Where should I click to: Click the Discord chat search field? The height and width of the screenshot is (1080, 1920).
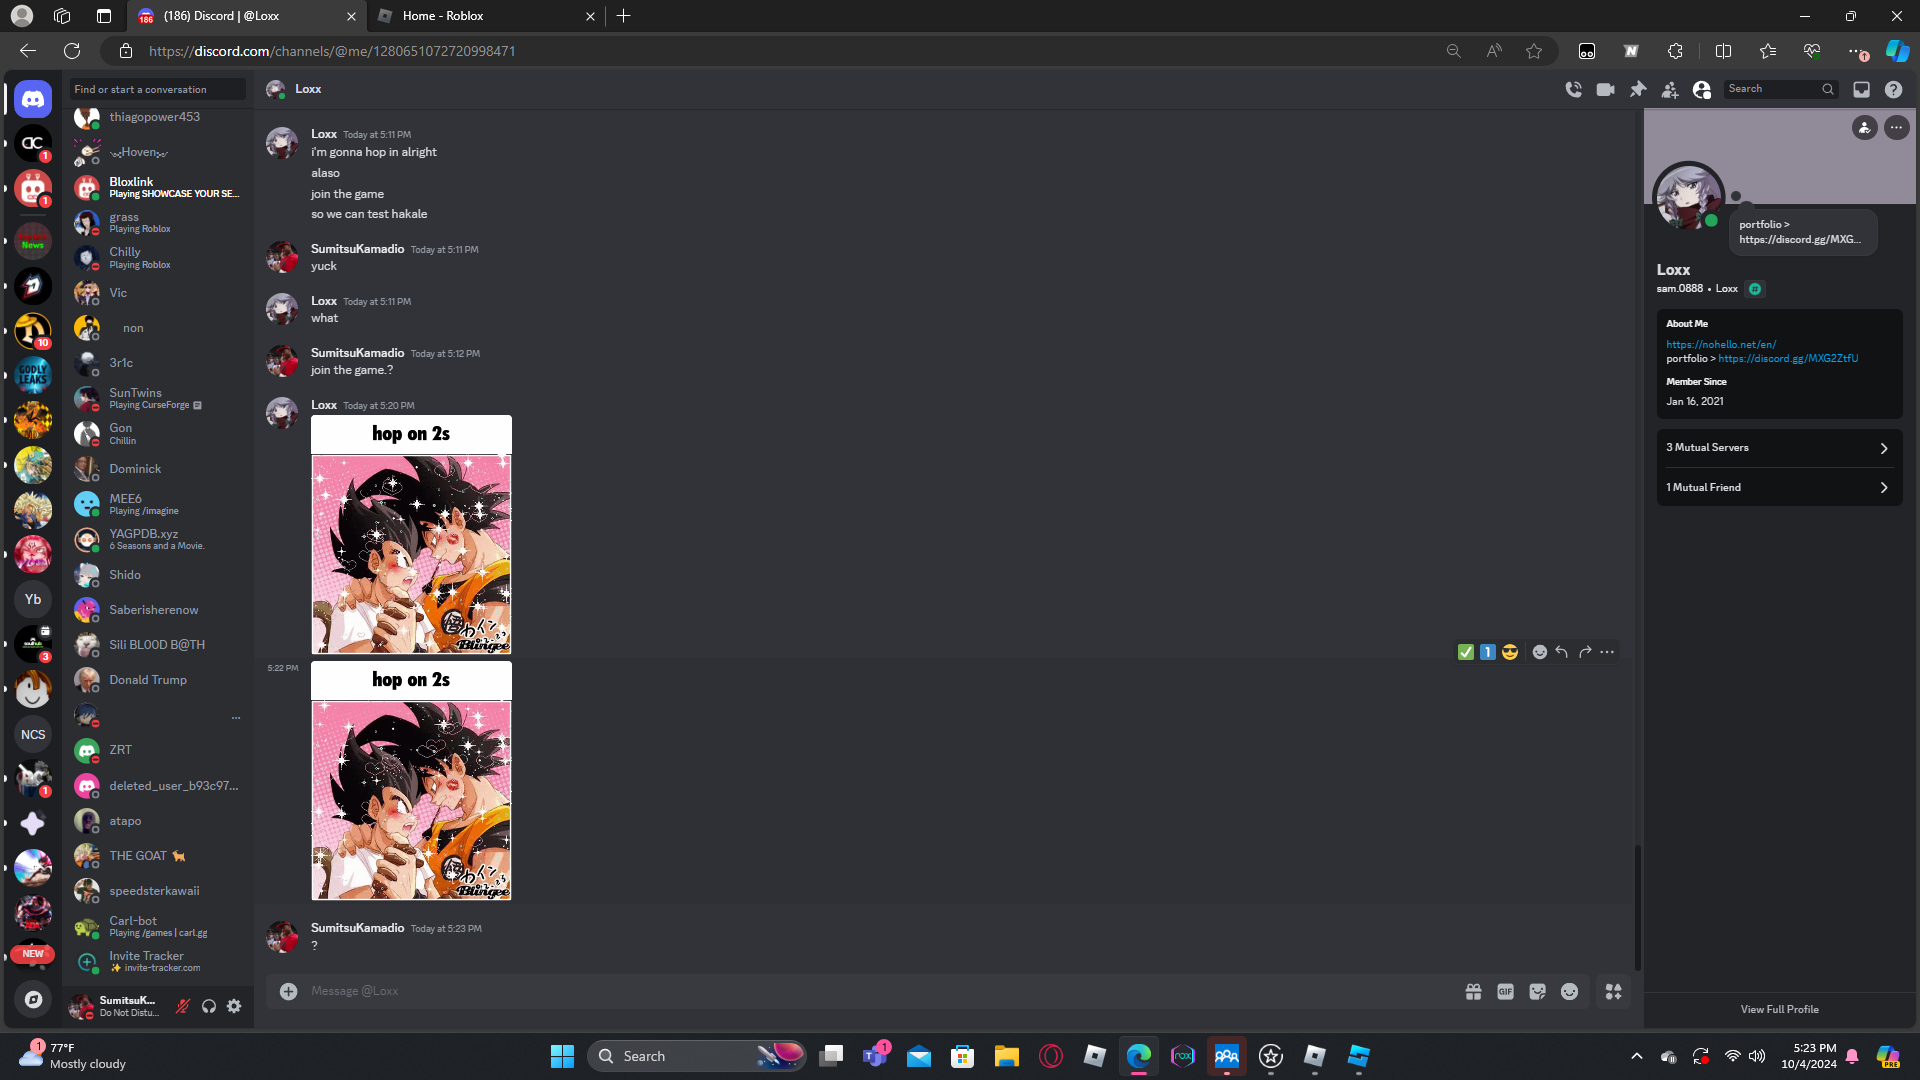(1780, 89)
